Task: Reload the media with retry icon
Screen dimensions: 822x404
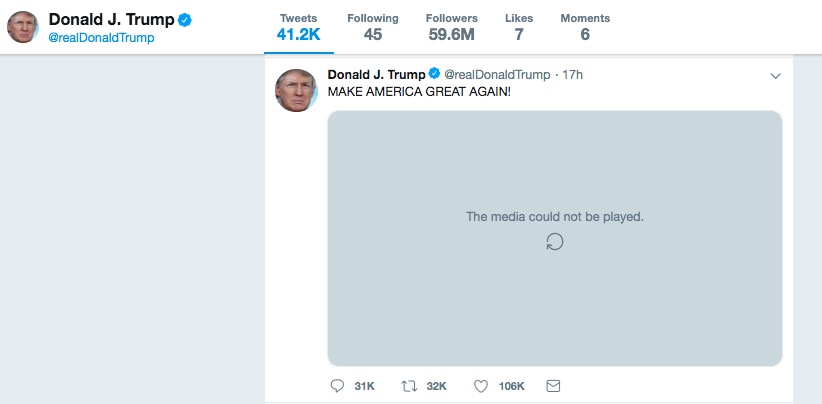Action: 555,241
